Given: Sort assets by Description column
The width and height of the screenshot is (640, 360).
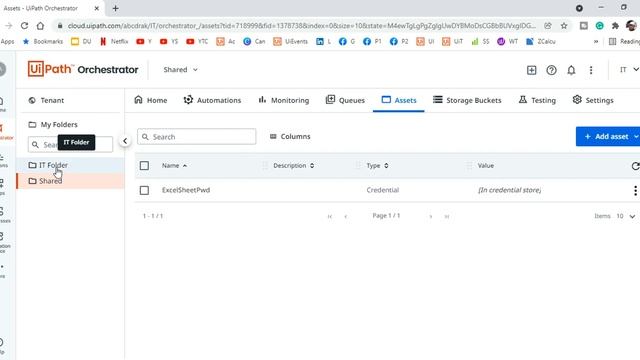Looking at the screenshot, I should click(293, 165).
